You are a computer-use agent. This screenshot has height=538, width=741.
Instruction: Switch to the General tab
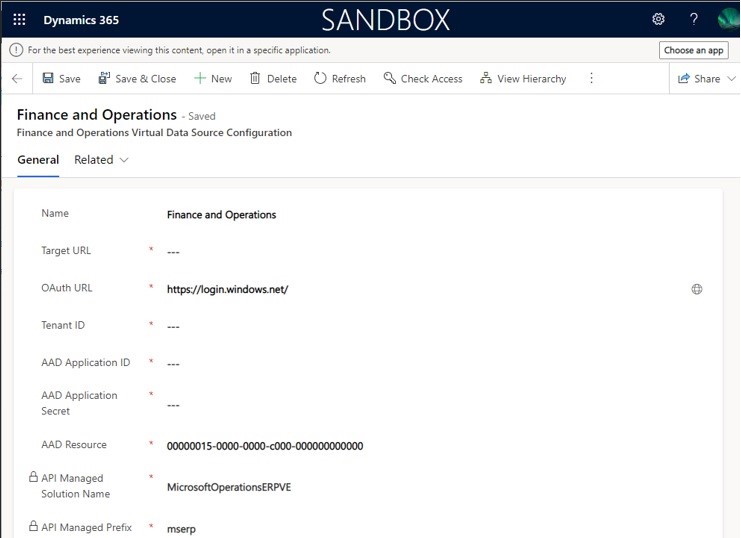(38, 160)
